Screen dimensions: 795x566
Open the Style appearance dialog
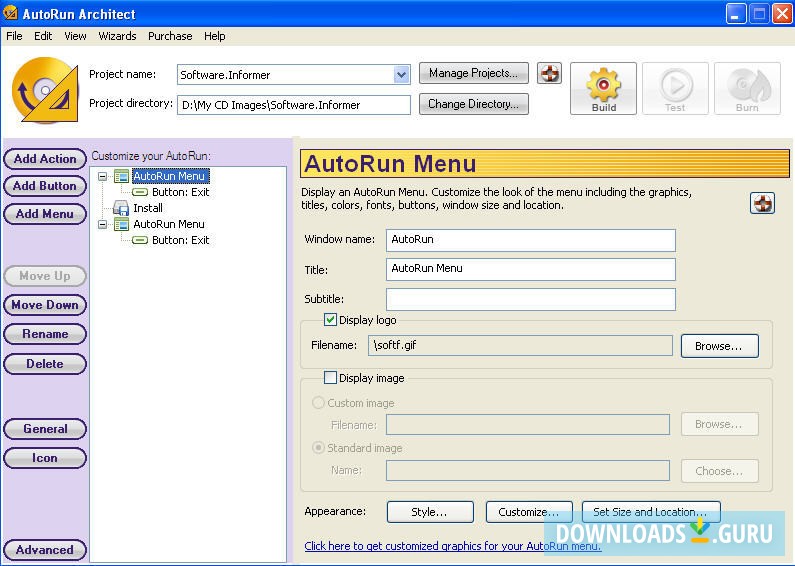pyautogui.click(x=430, y=512)
